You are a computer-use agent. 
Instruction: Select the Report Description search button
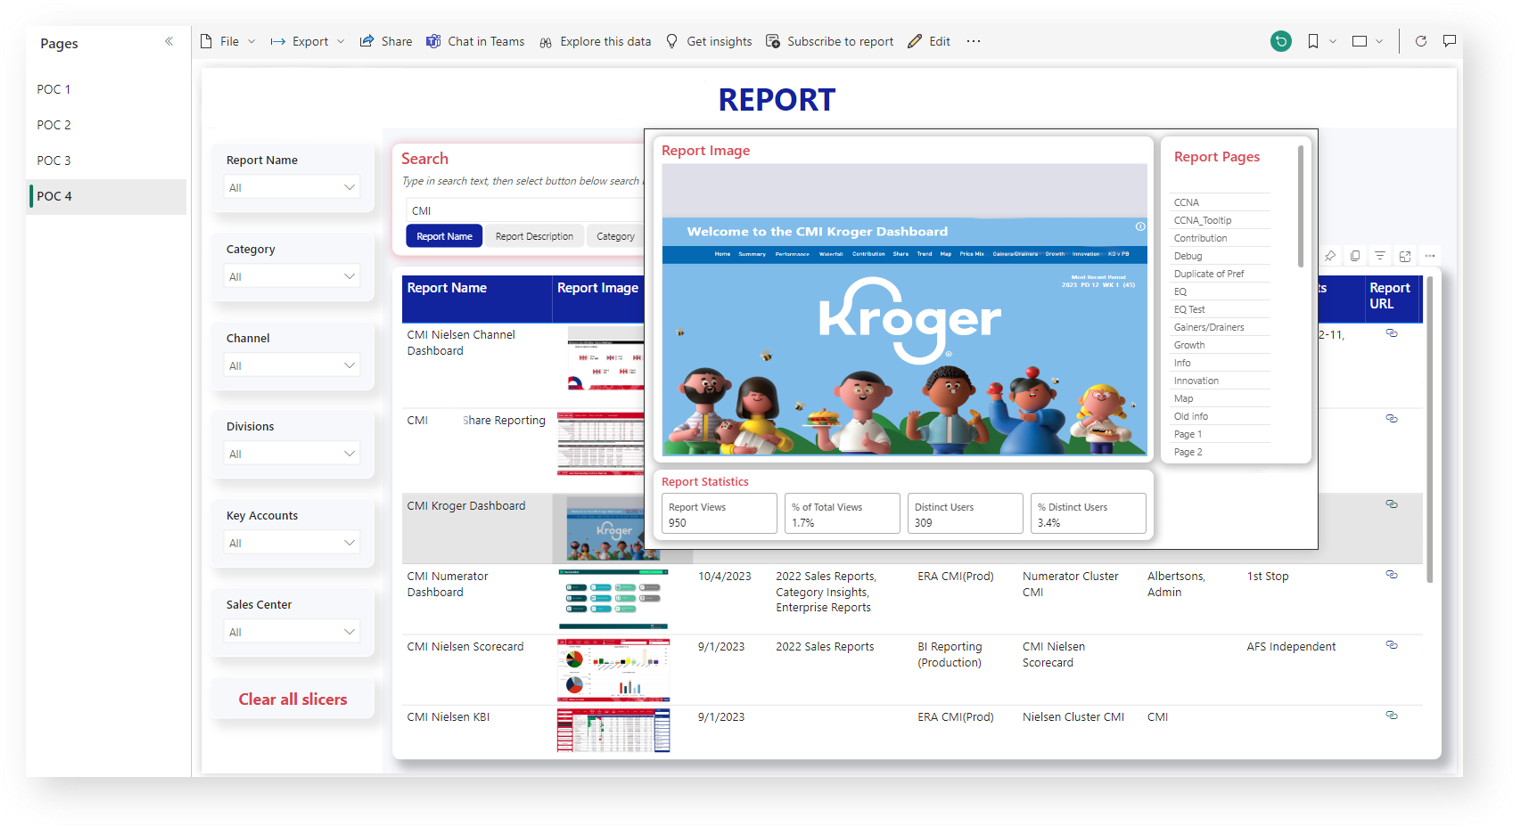[534, 236]
